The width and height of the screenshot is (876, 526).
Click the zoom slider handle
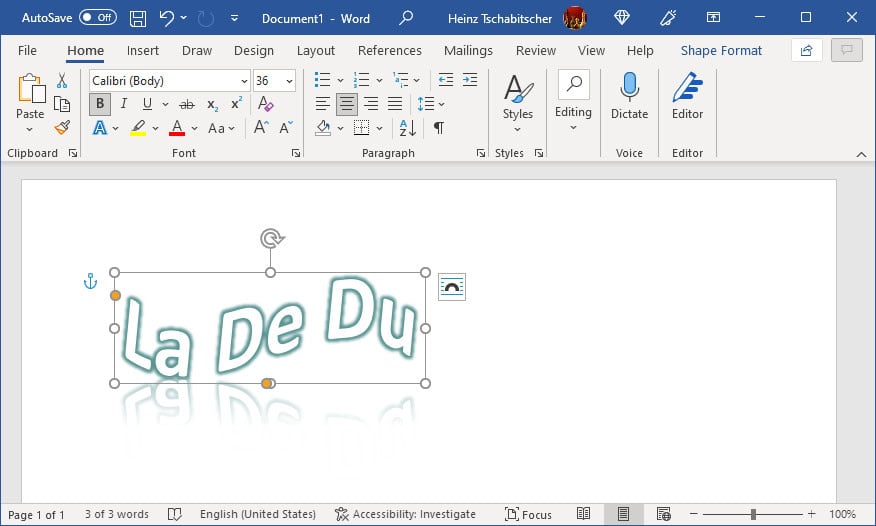tap(753, 514)
